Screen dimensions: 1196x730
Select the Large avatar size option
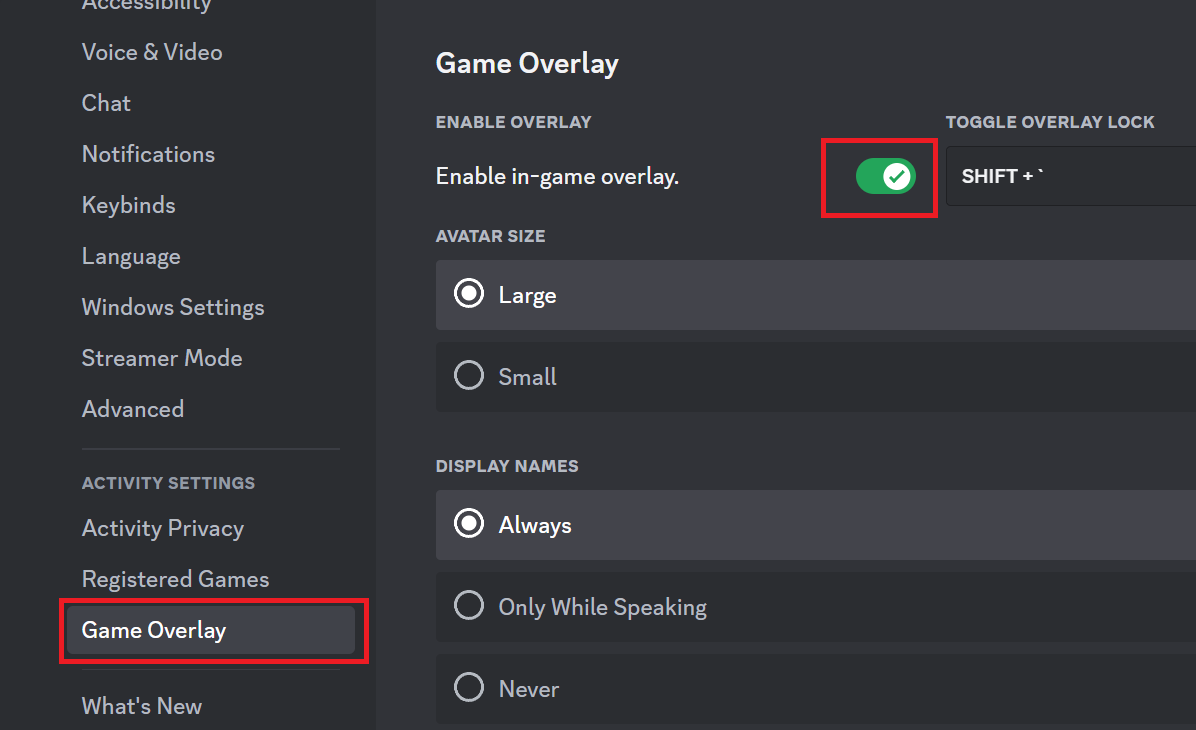click(x=469, y=295)
